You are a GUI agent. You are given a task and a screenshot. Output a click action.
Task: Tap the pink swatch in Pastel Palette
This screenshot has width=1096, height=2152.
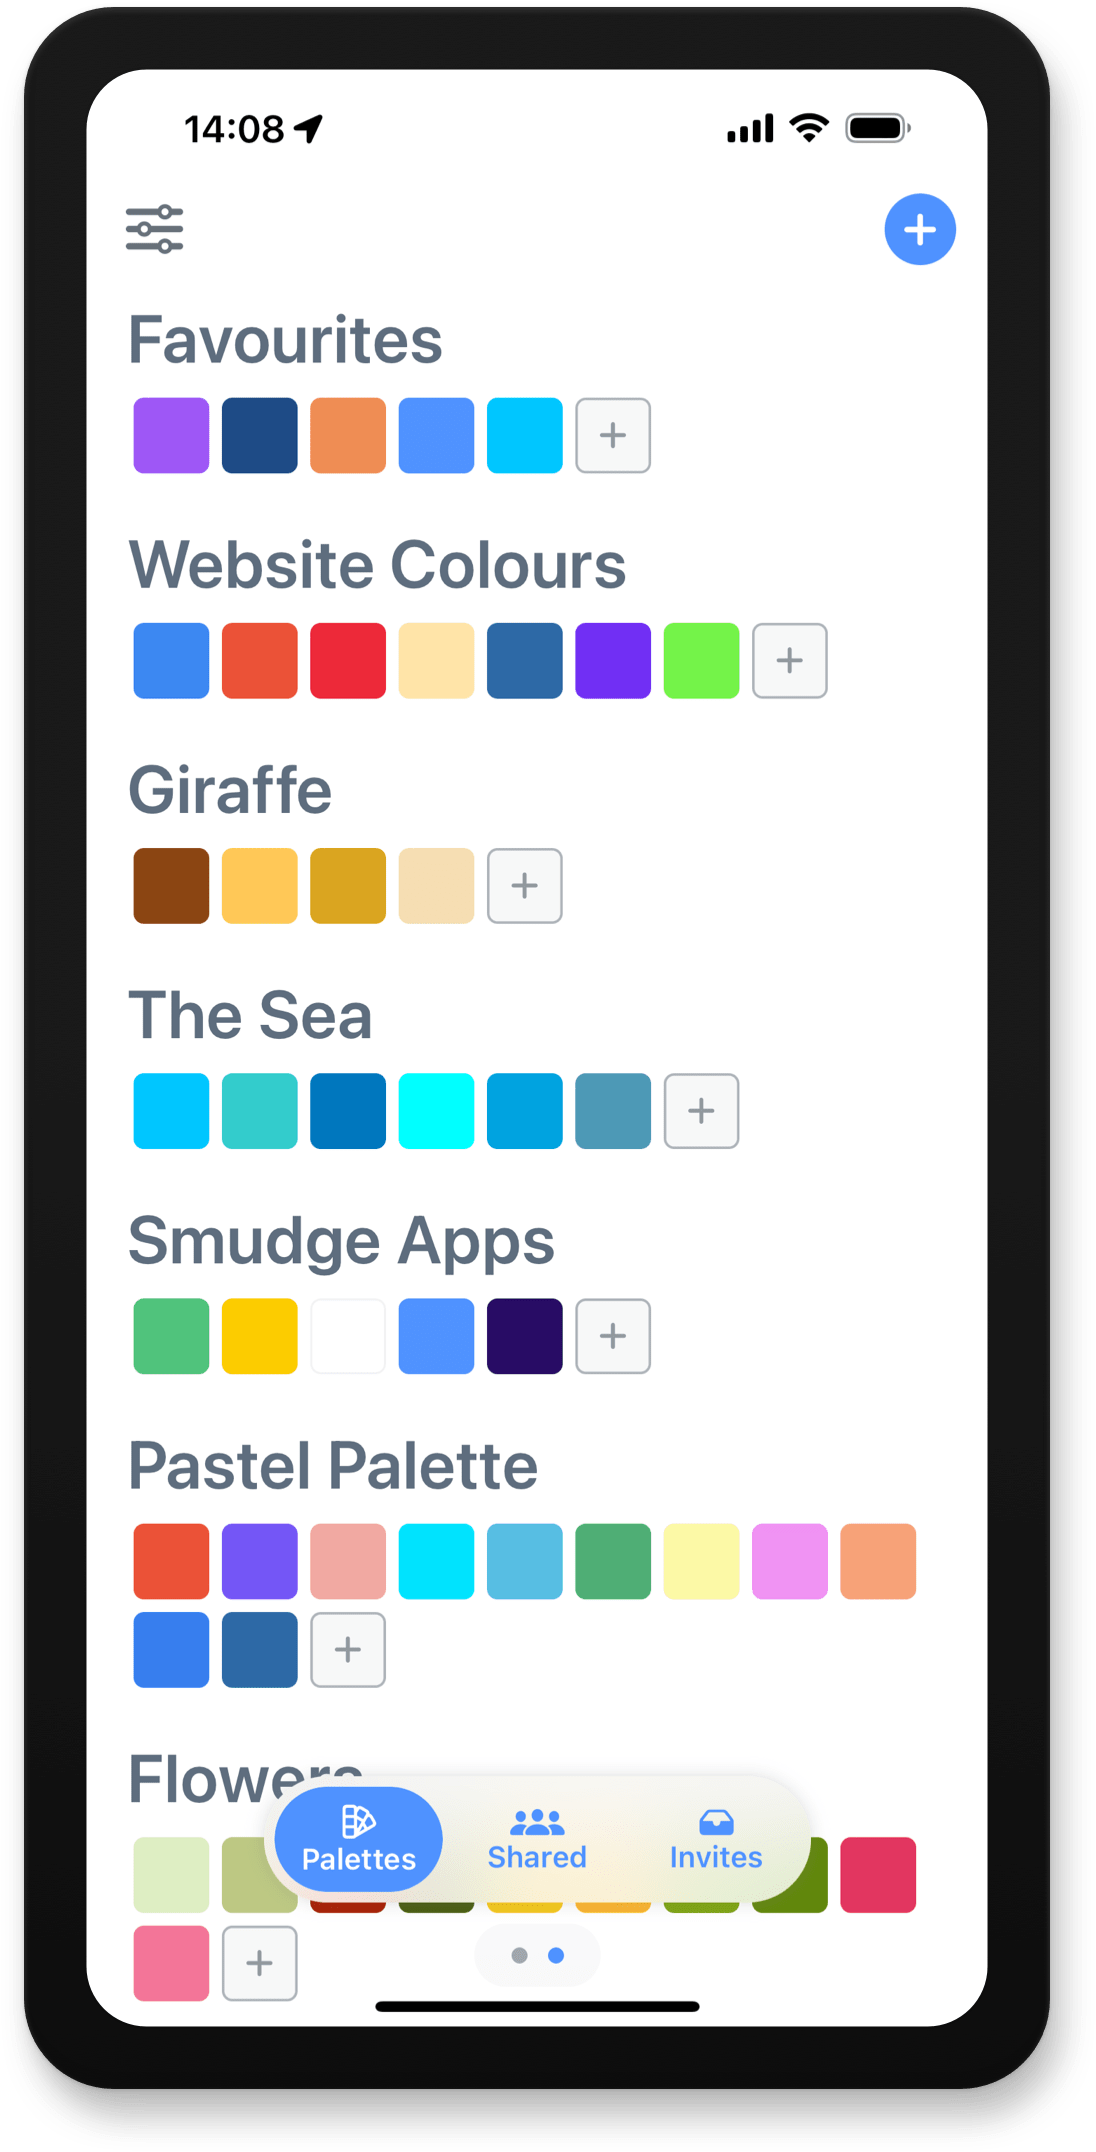[790, 1561]
